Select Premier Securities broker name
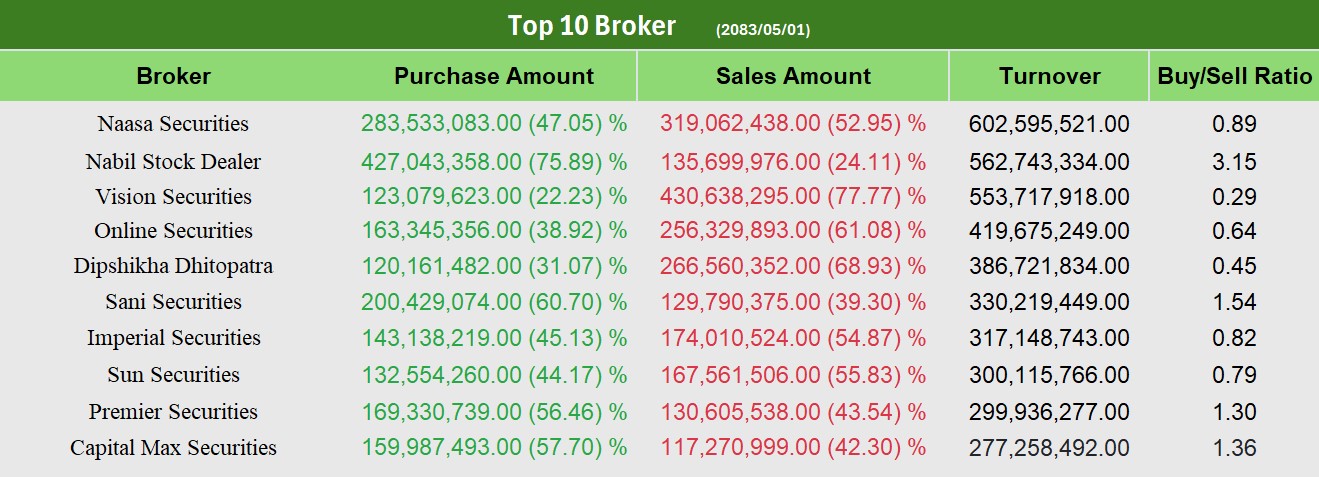The image size is (1319, 477). 173,412
